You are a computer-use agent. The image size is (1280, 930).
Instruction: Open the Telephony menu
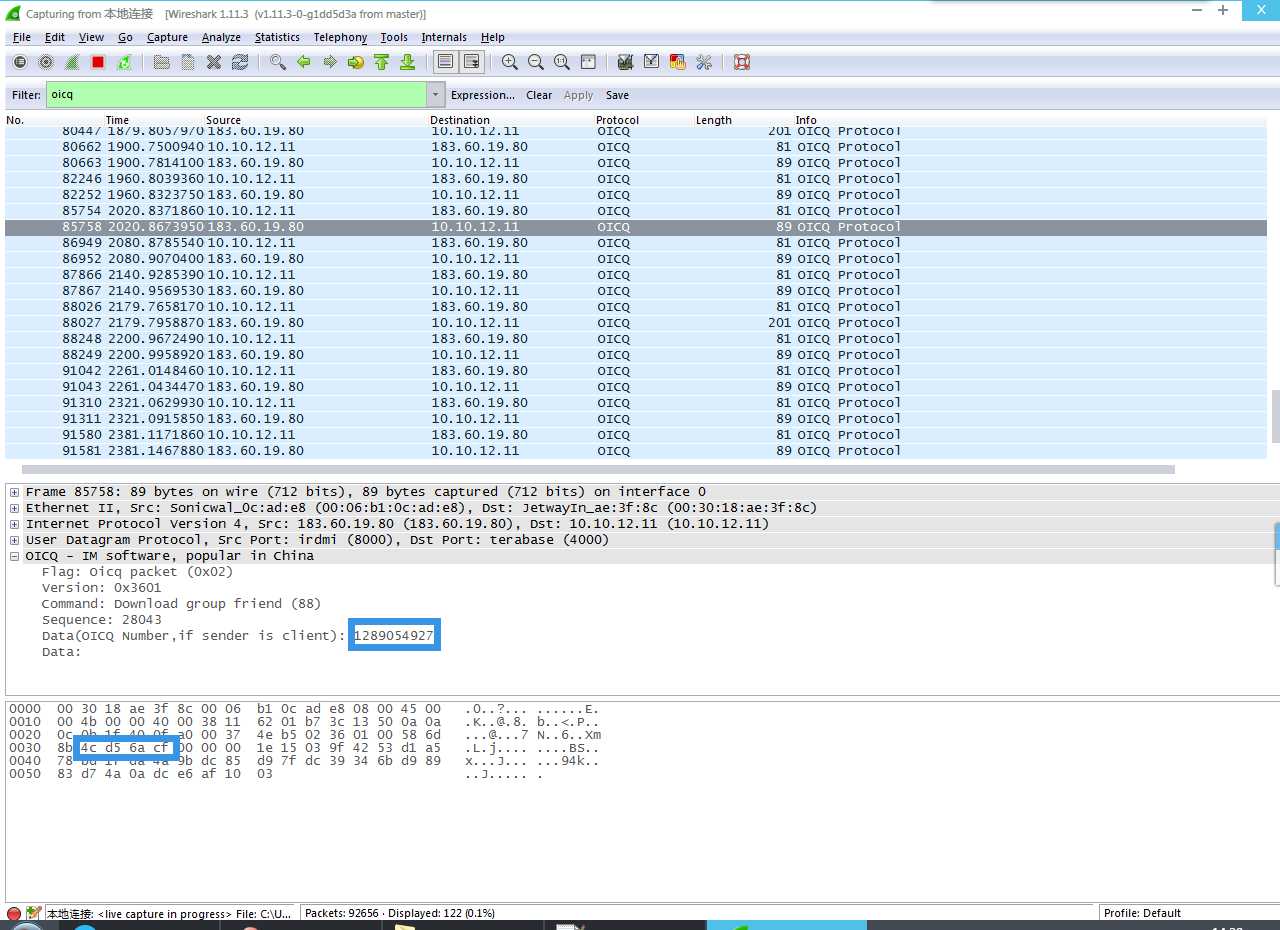click(x=340, y=37)
